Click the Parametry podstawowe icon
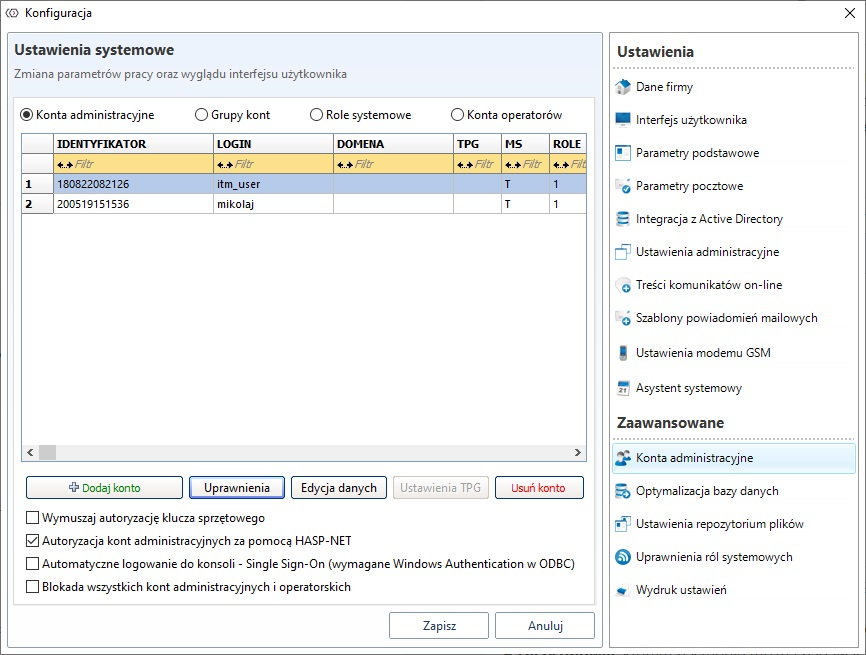 622,153
